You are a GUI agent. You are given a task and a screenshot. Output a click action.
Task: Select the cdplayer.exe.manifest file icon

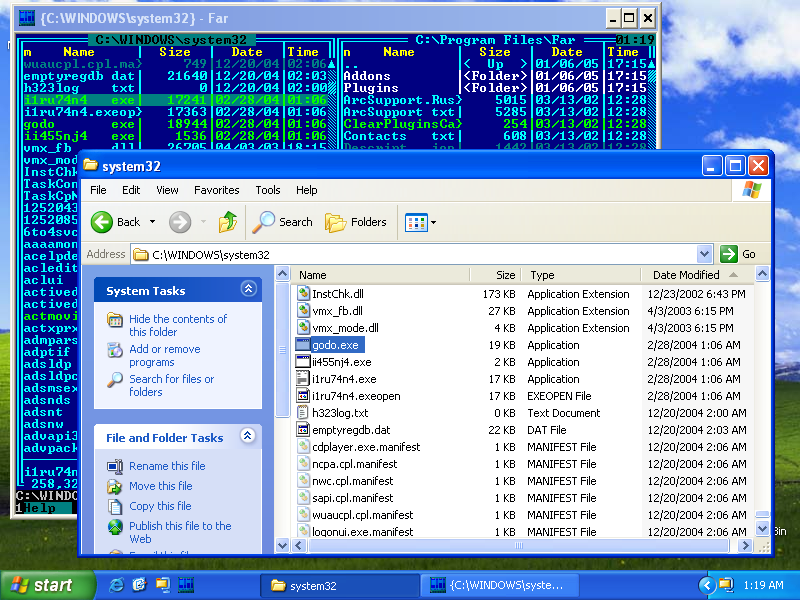tap(303, 446)
